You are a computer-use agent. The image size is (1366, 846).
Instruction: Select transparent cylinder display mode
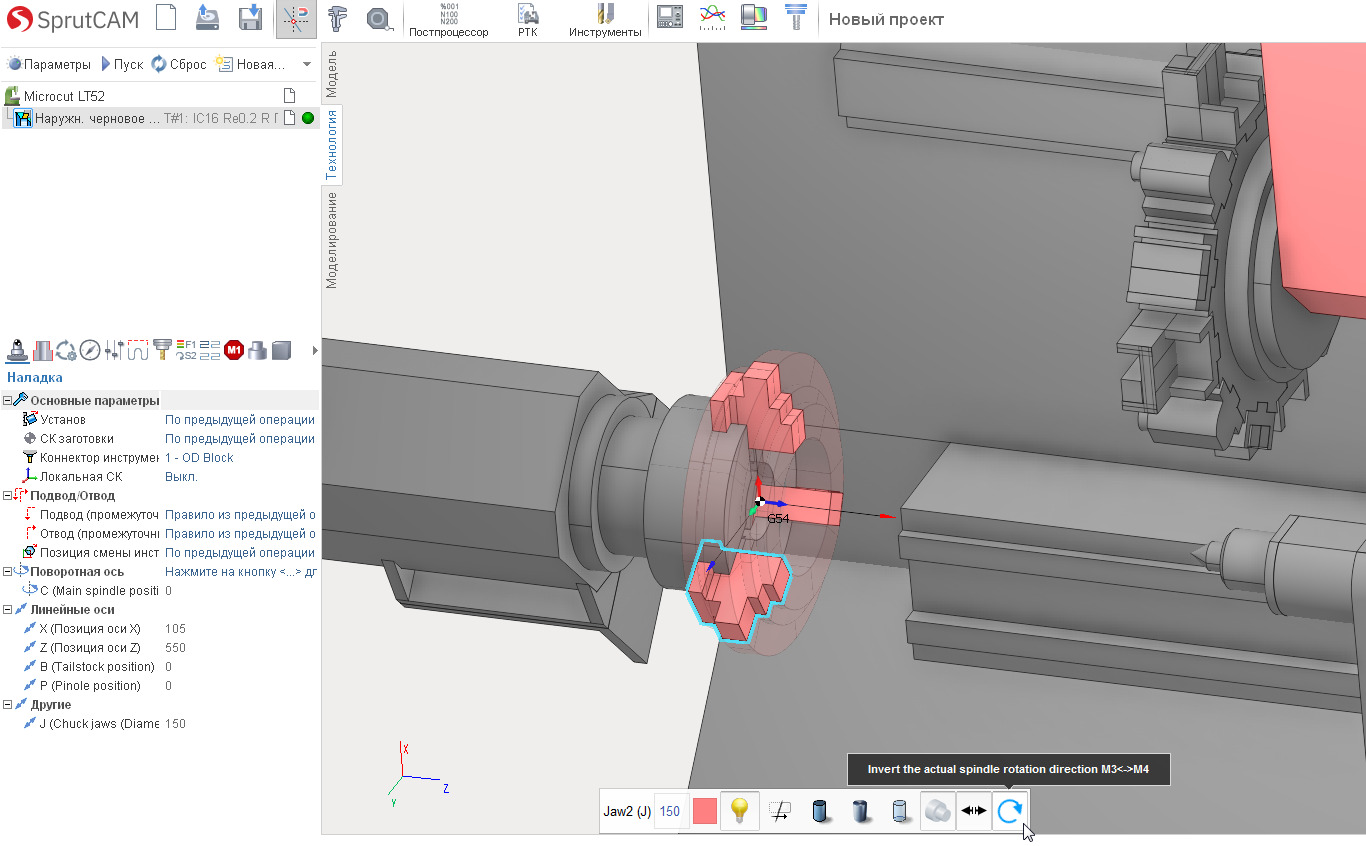pos(899,811)
